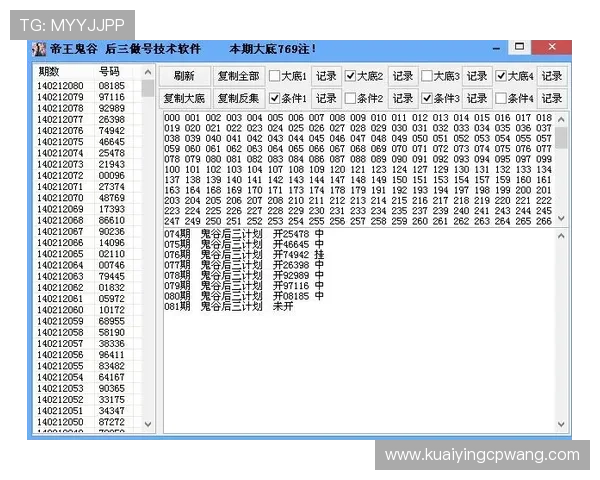Click 记录 button next to 条件4
Image resolution: width=600 pixels, height=480 pixels.
[x=552, y=98]
